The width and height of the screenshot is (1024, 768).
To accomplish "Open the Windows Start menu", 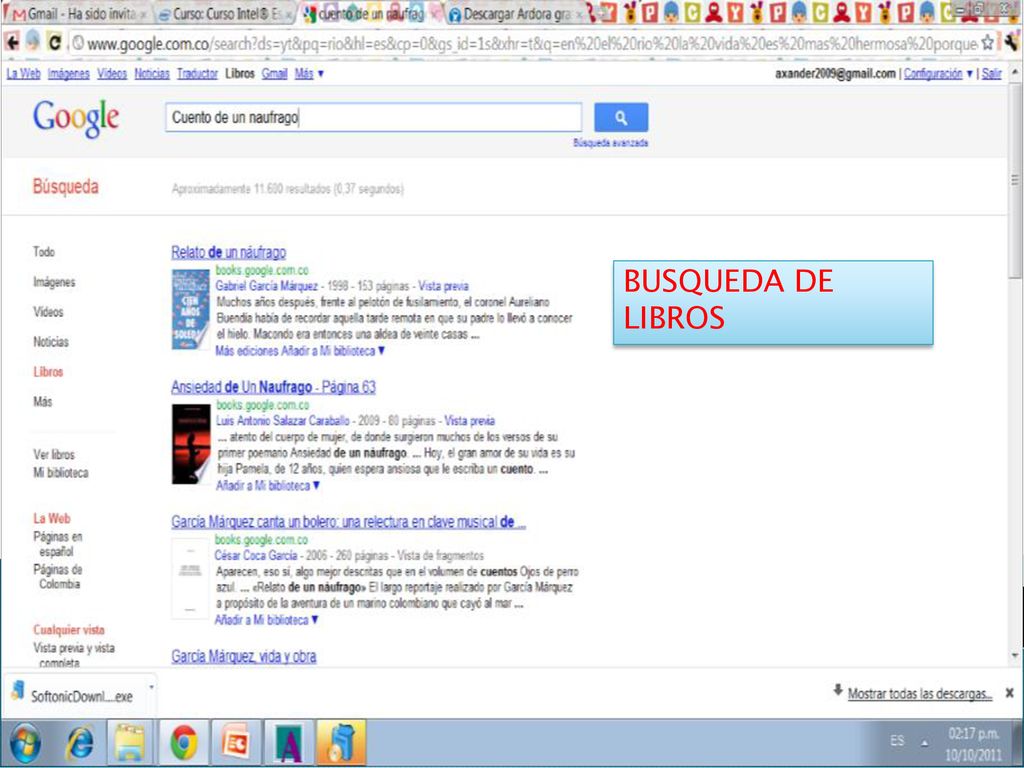I will click(x=25, y=743).
